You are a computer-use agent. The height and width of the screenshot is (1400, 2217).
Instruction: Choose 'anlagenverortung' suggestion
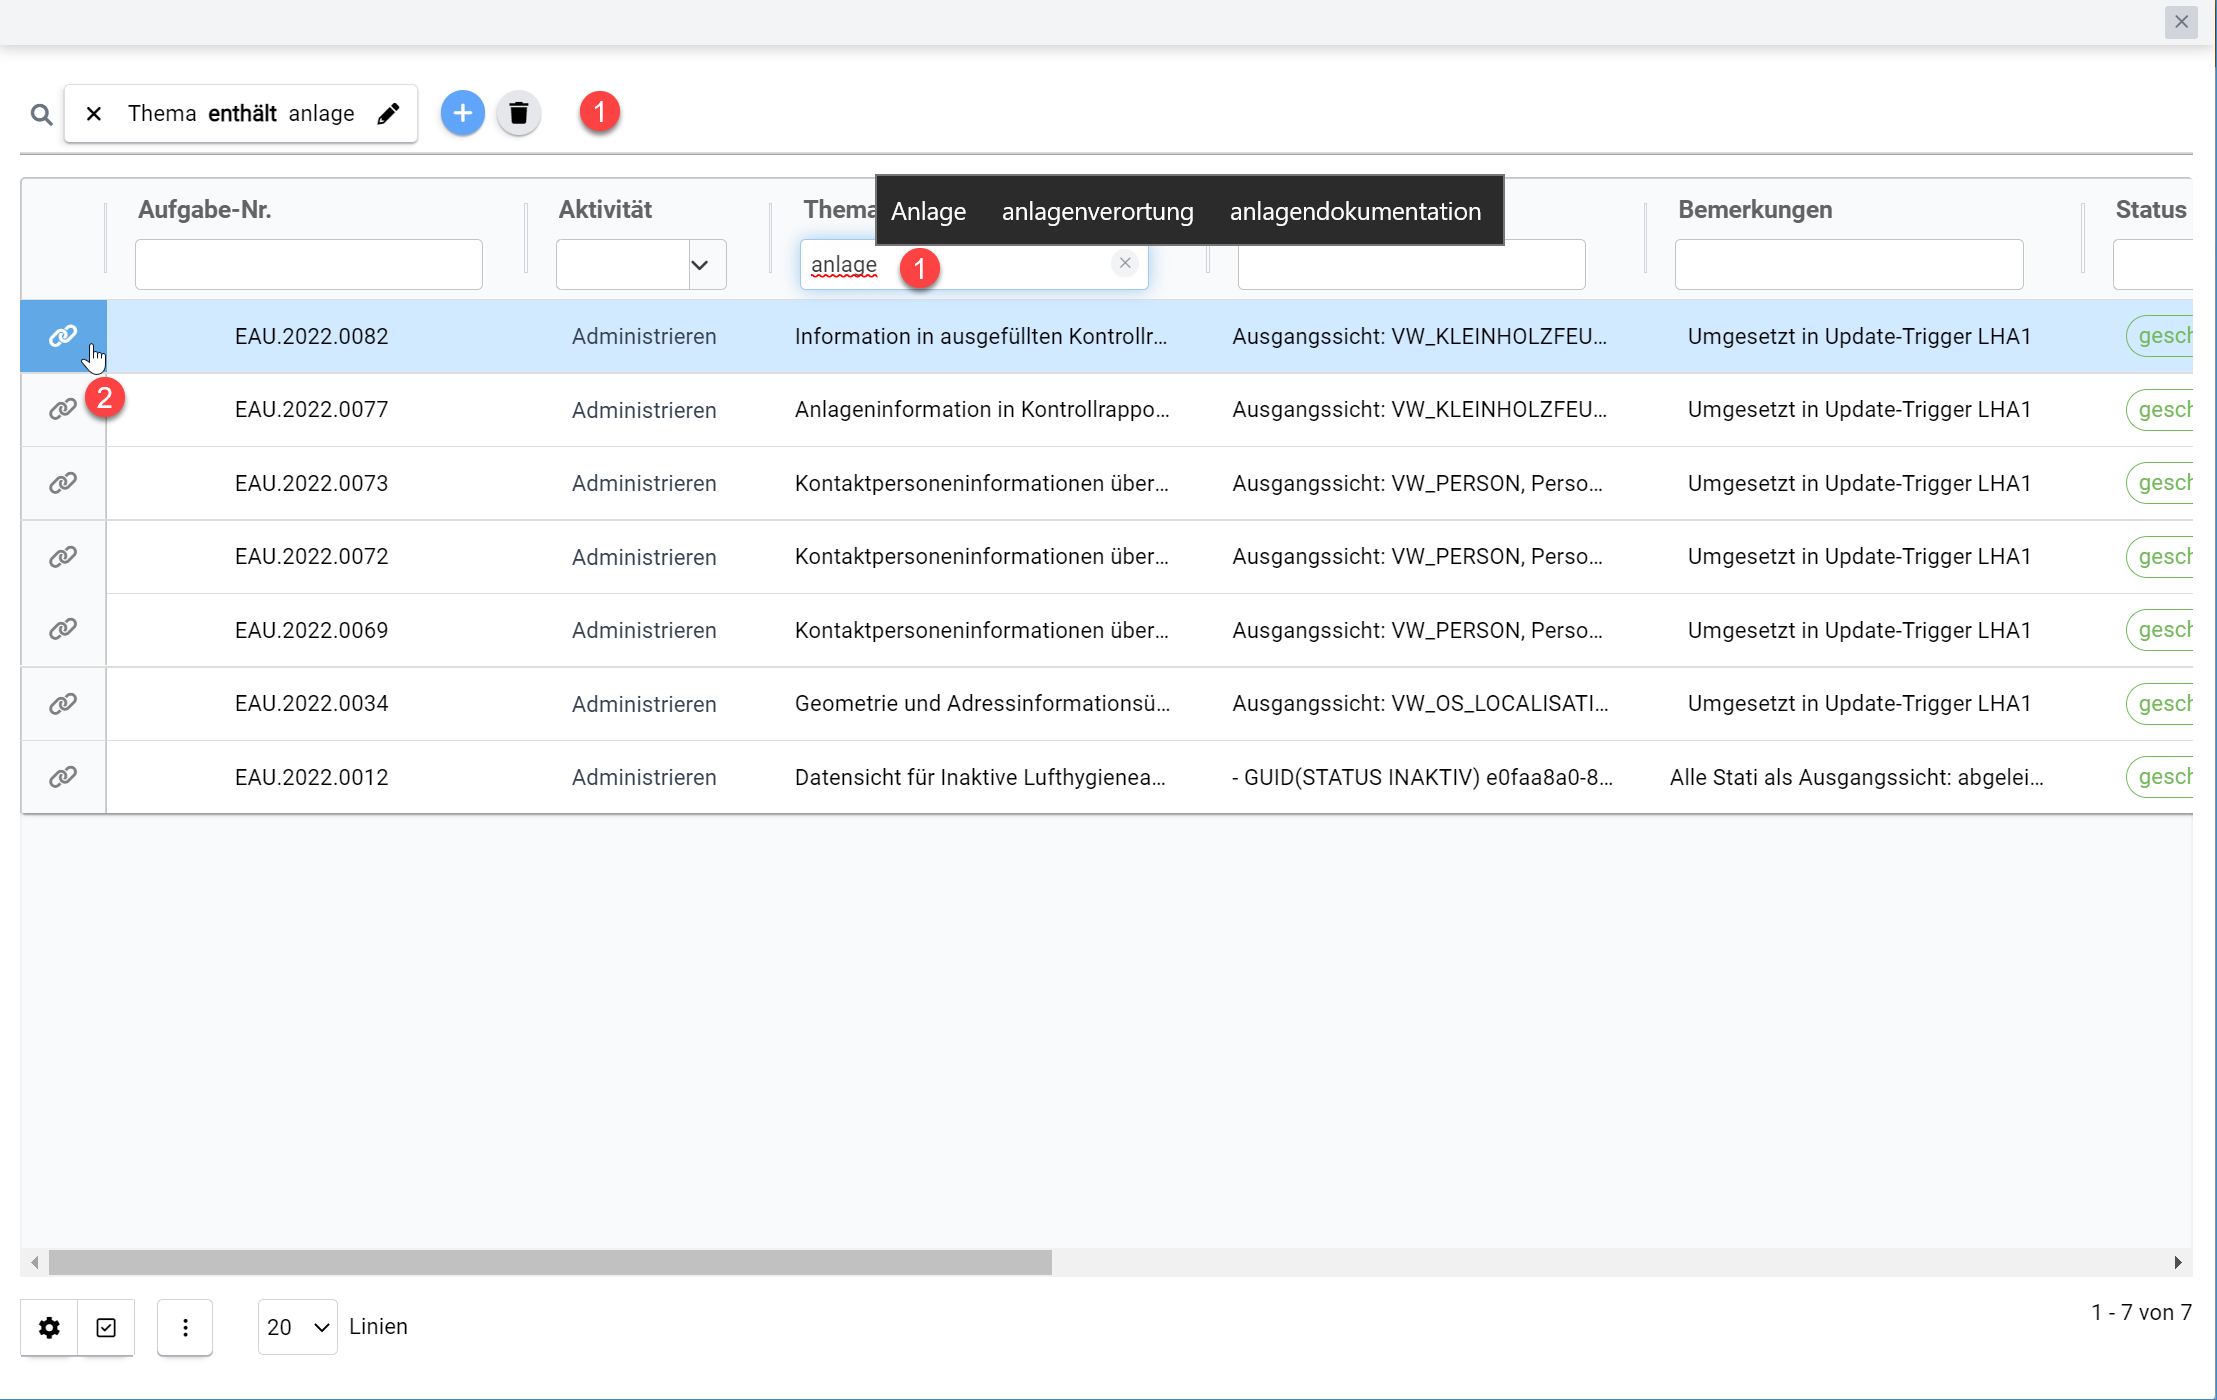[x=1097, y=211]
